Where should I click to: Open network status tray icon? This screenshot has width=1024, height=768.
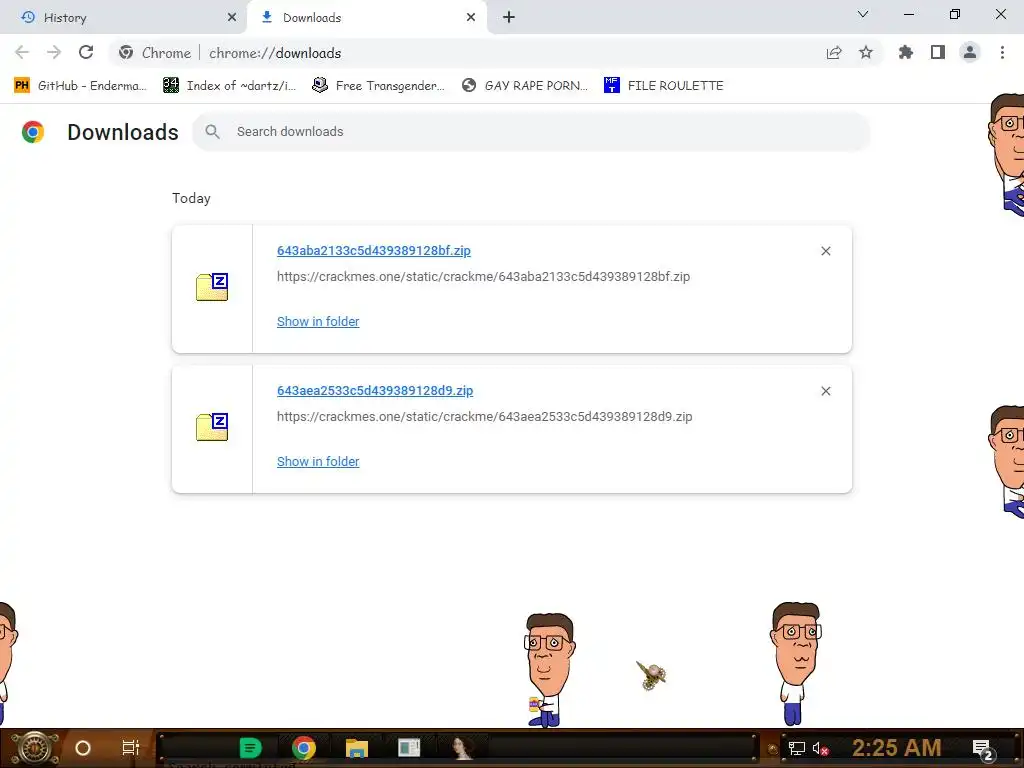pyautogui.click(x=796, y=748)
